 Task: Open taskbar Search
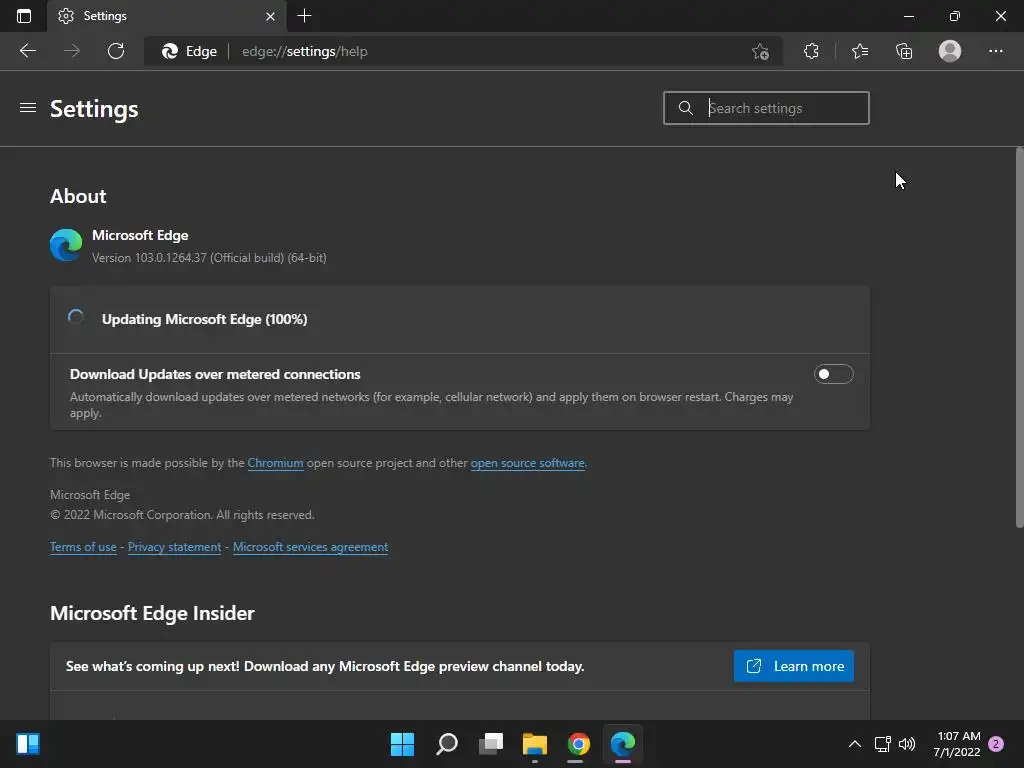coord(447,744)
